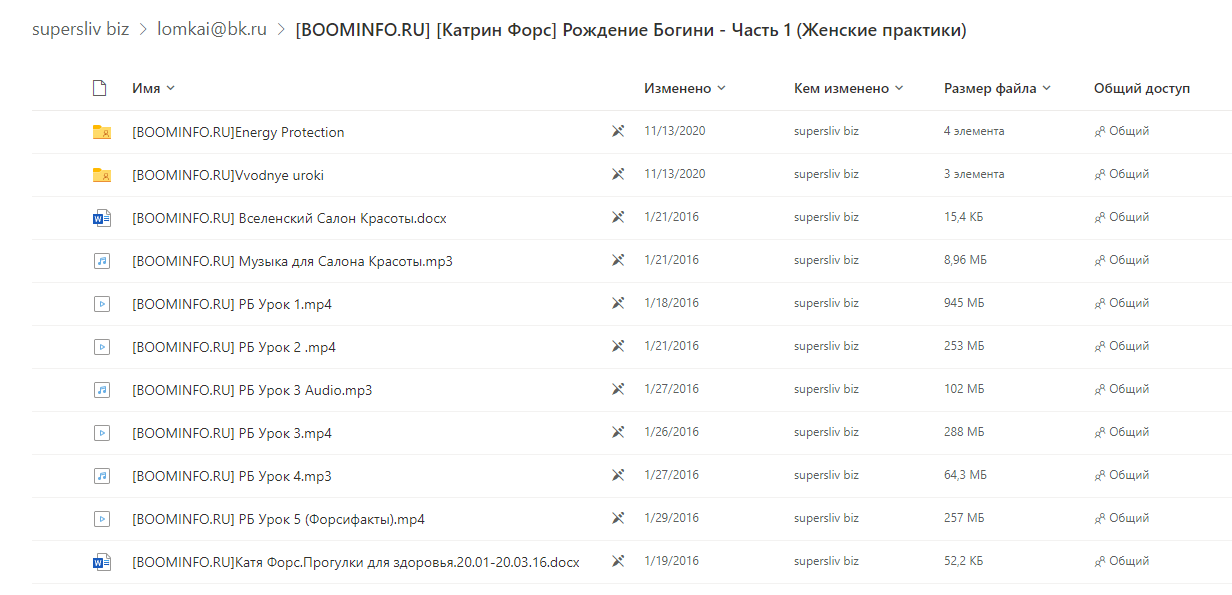Click the Vvodnye uroki folder icon

(x=101, y=175)
